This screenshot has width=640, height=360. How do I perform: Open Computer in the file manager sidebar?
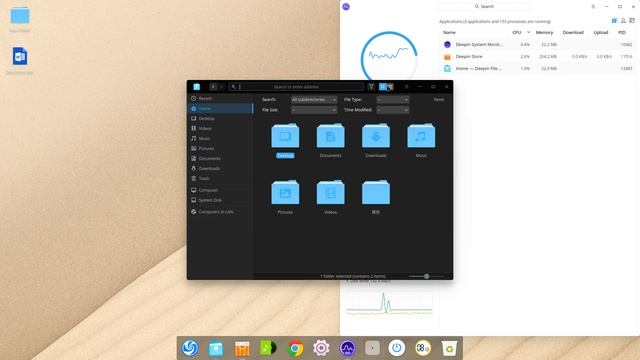pos(221,190)
